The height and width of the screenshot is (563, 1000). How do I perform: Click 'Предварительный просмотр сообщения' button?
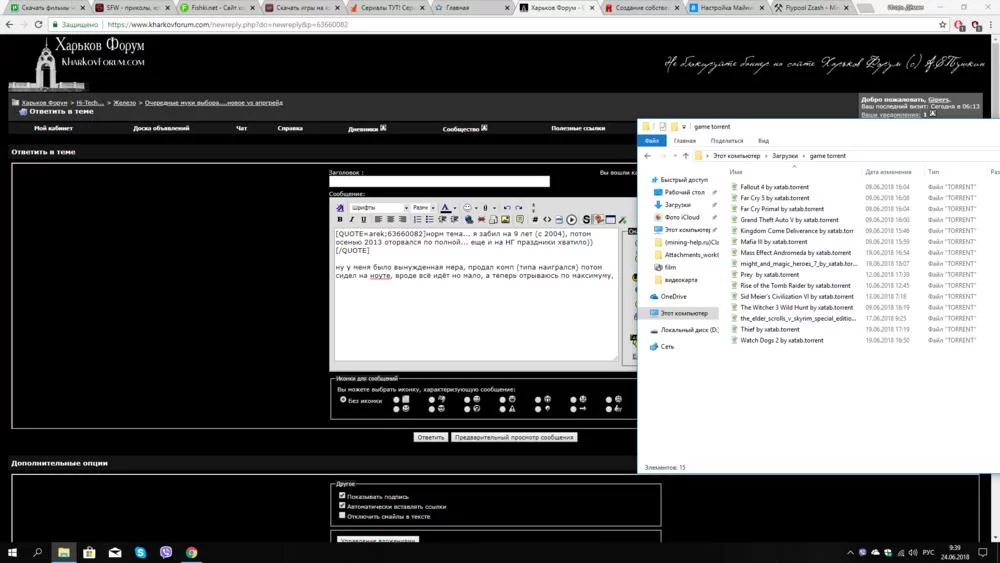coord(514,437)
